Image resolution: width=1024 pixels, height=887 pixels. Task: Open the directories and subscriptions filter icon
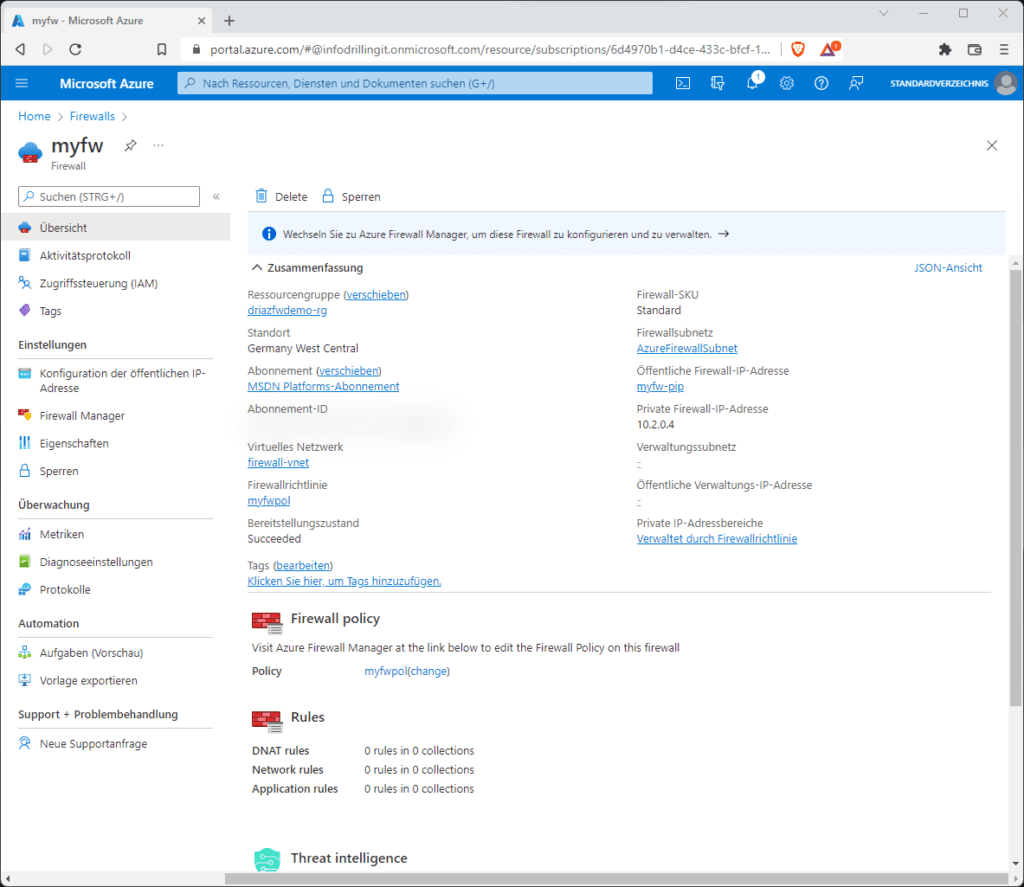click(x=717, y=83)
